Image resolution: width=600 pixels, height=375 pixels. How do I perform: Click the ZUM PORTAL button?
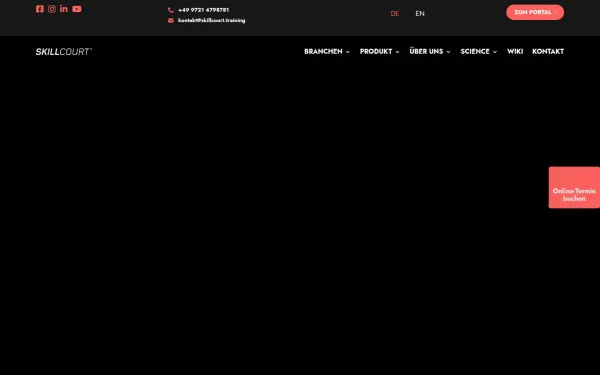click(535, 12)
